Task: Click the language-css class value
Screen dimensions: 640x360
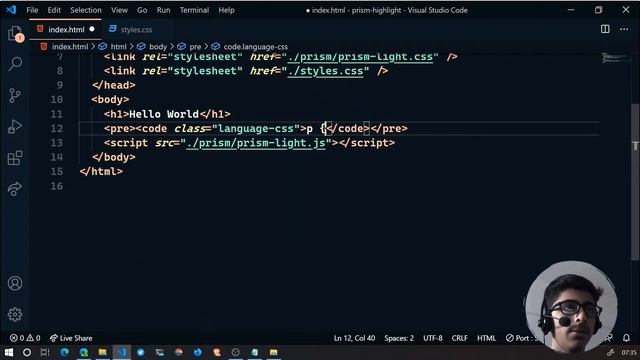Action: [x=256, y=129]
